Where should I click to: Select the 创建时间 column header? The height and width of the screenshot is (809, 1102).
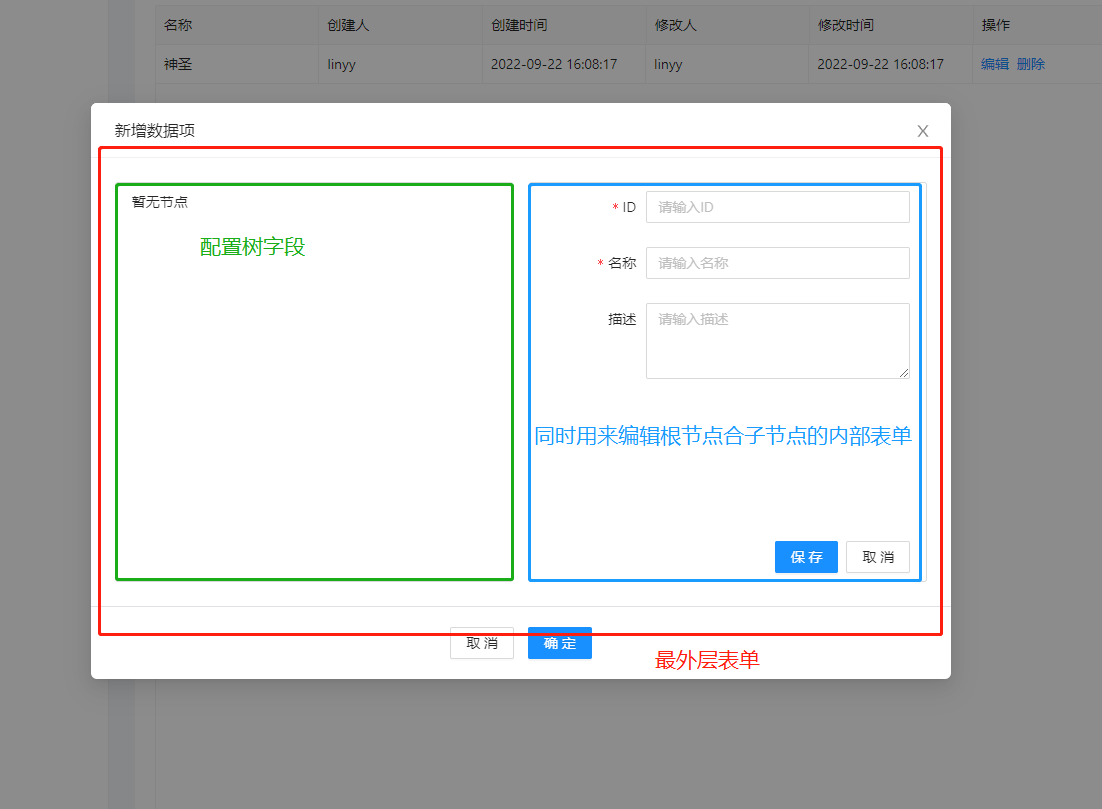click(x=518, y=25)
